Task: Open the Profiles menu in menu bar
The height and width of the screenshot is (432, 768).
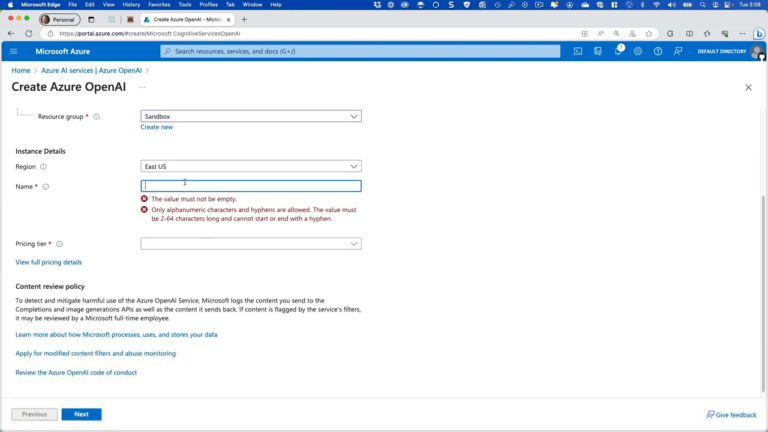Action: [208, 5]
